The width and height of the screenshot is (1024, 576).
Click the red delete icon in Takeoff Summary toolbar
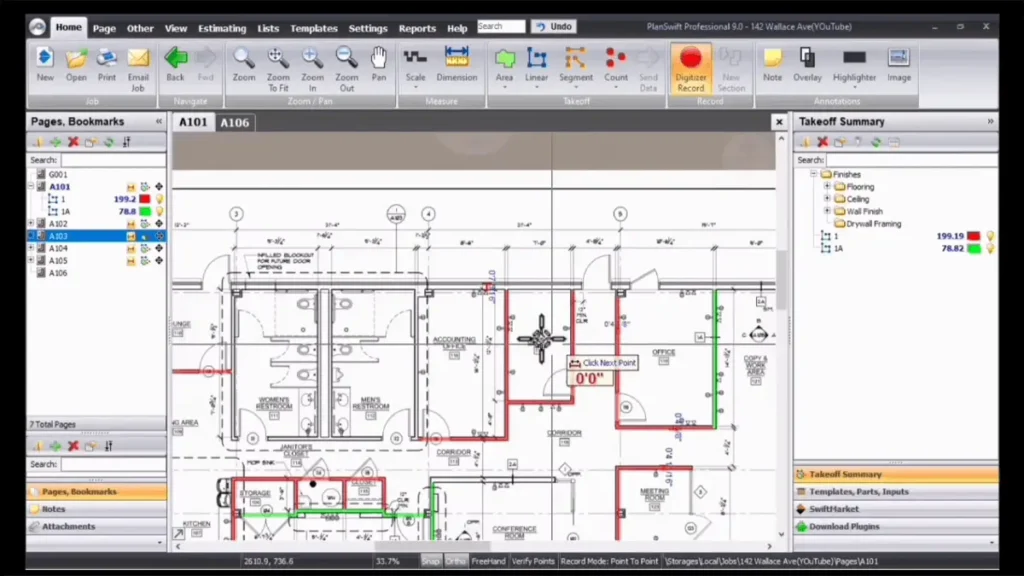822,142
